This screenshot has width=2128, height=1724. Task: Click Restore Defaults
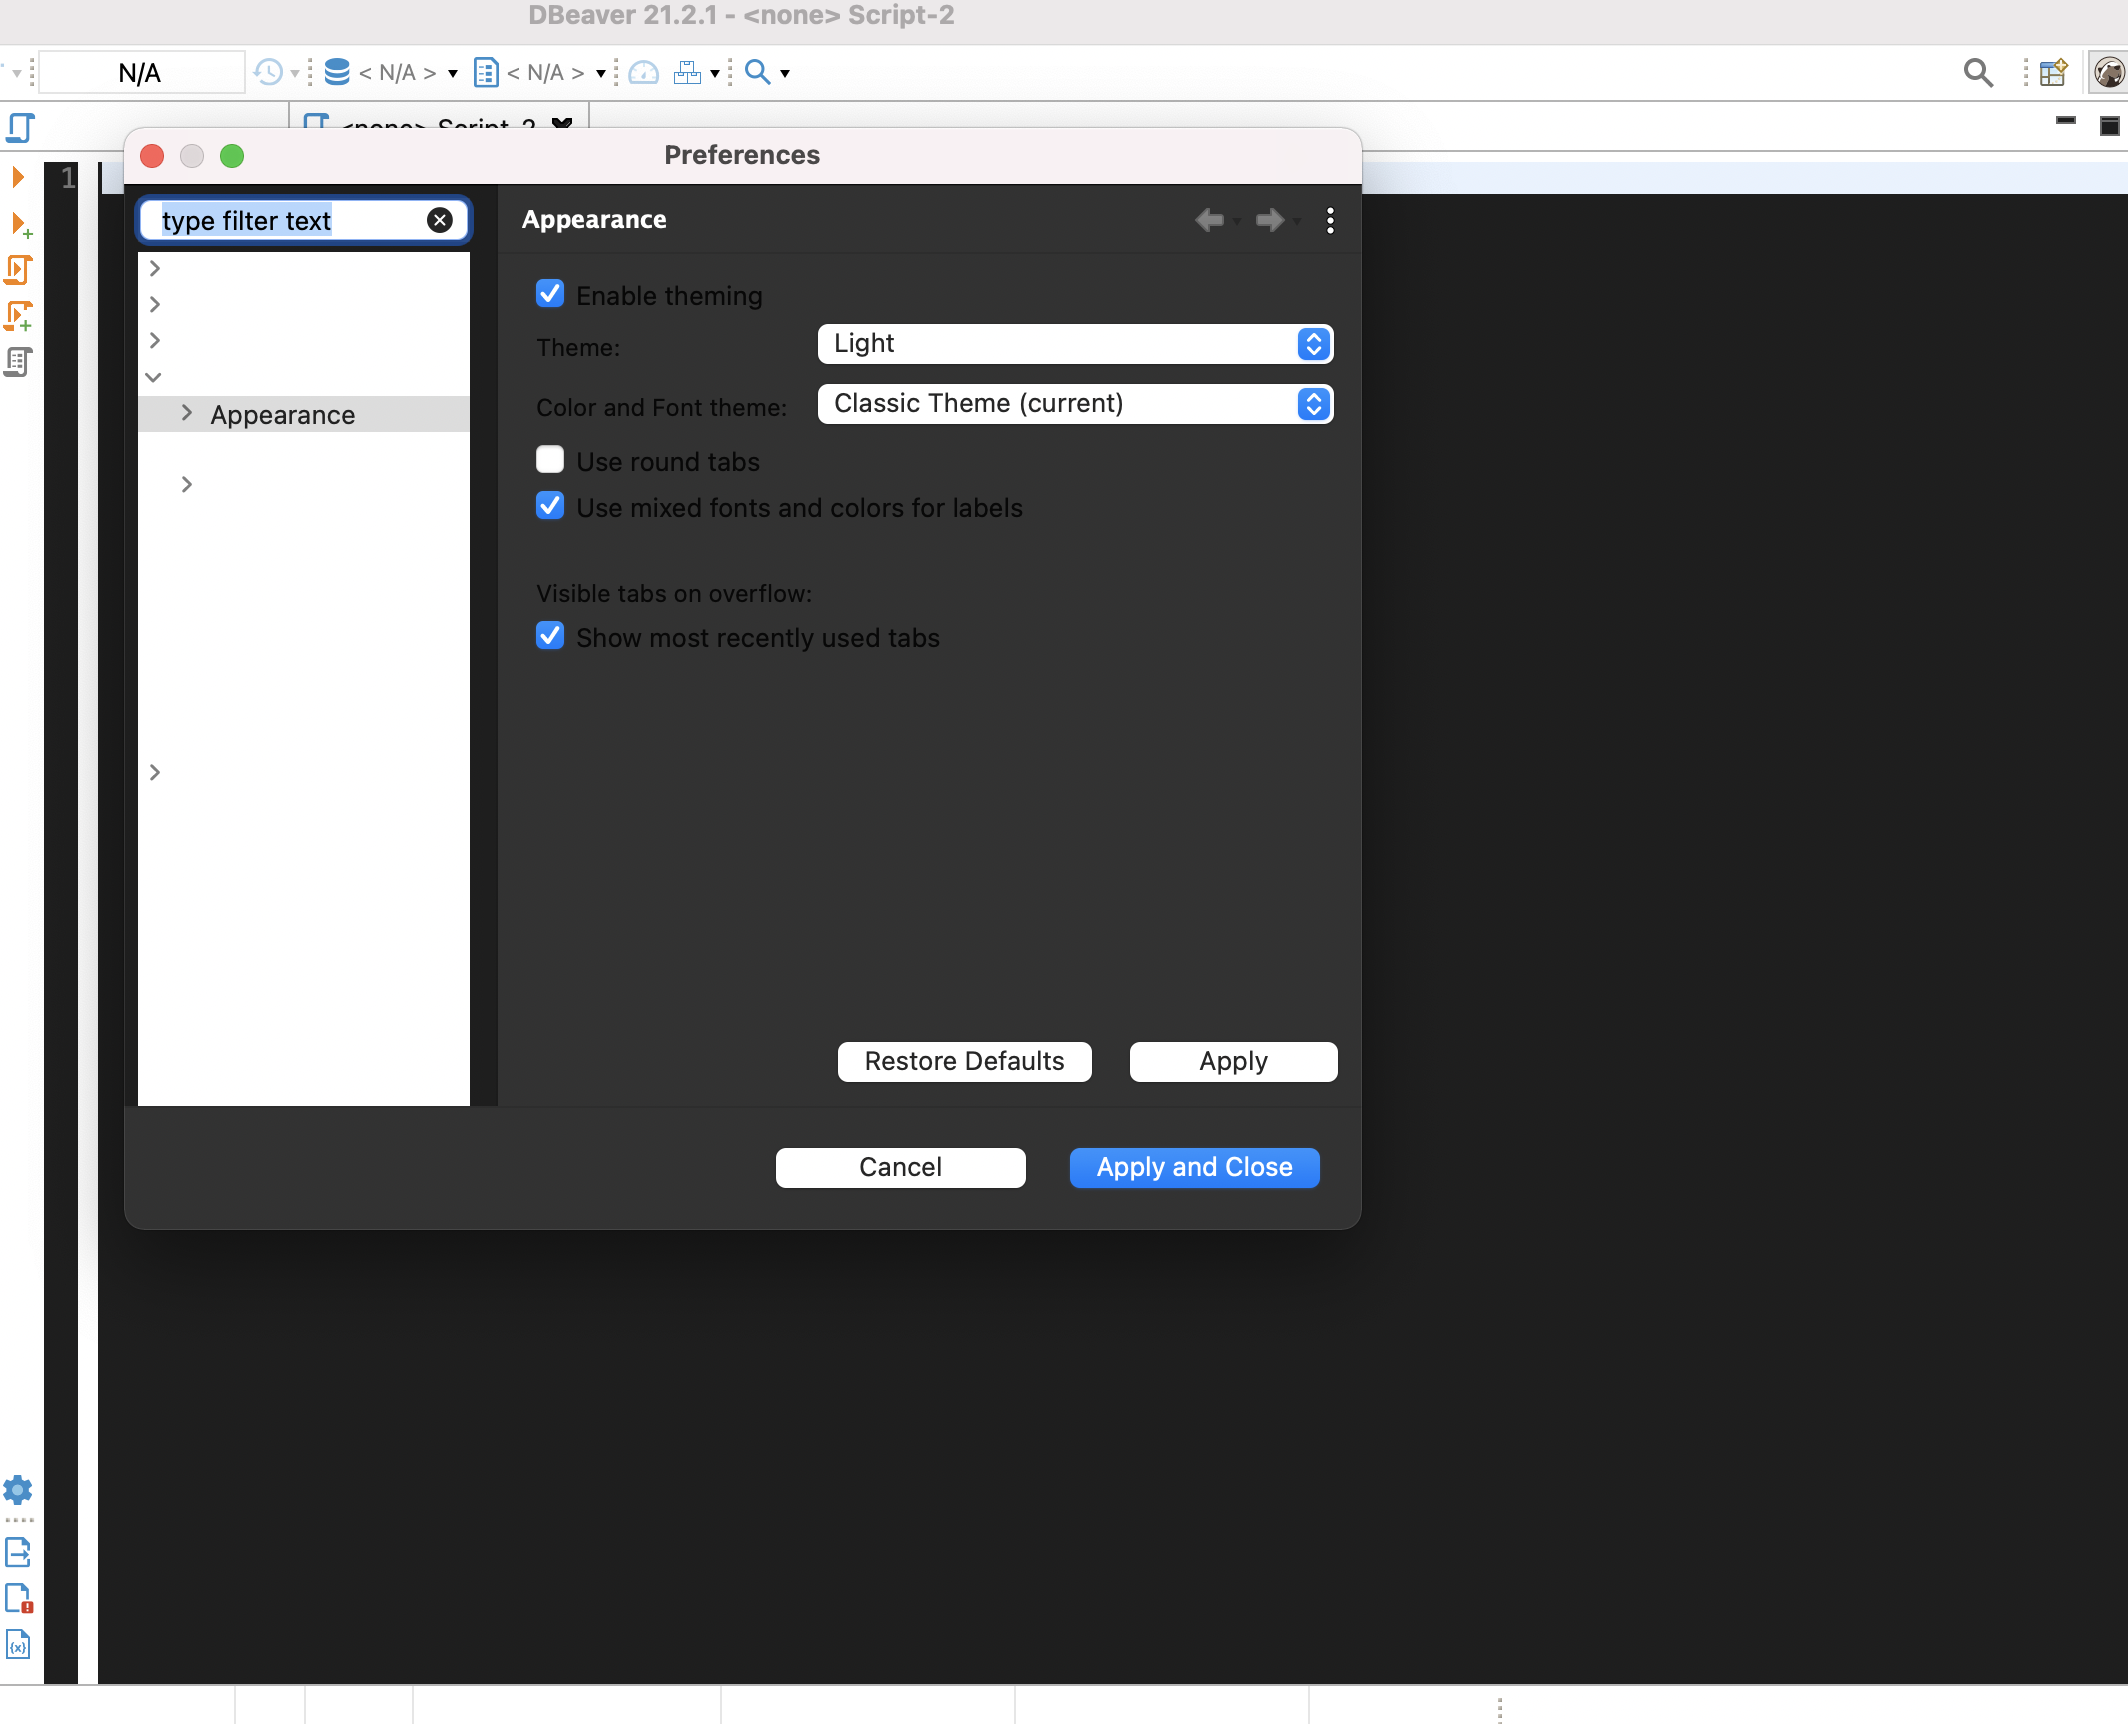(x=963, y=1061)
